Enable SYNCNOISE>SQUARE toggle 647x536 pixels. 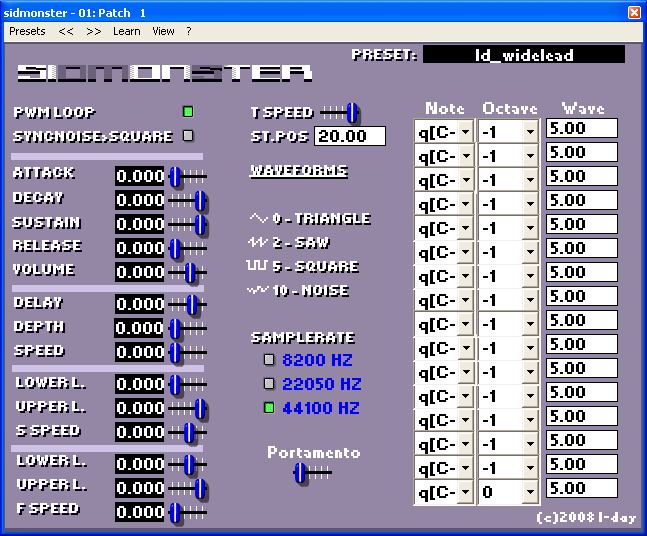coord(188,135)
